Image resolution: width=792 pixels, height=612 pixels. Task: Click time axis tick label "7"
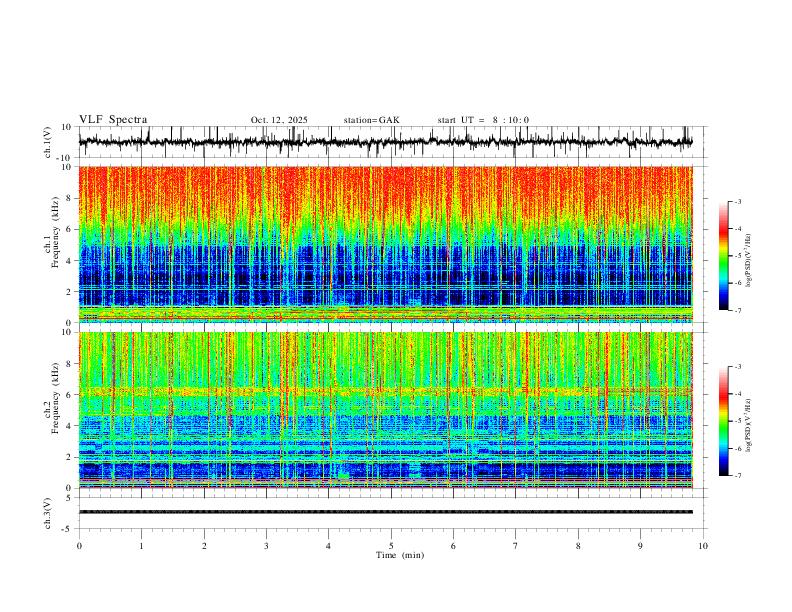coord(516,546)
